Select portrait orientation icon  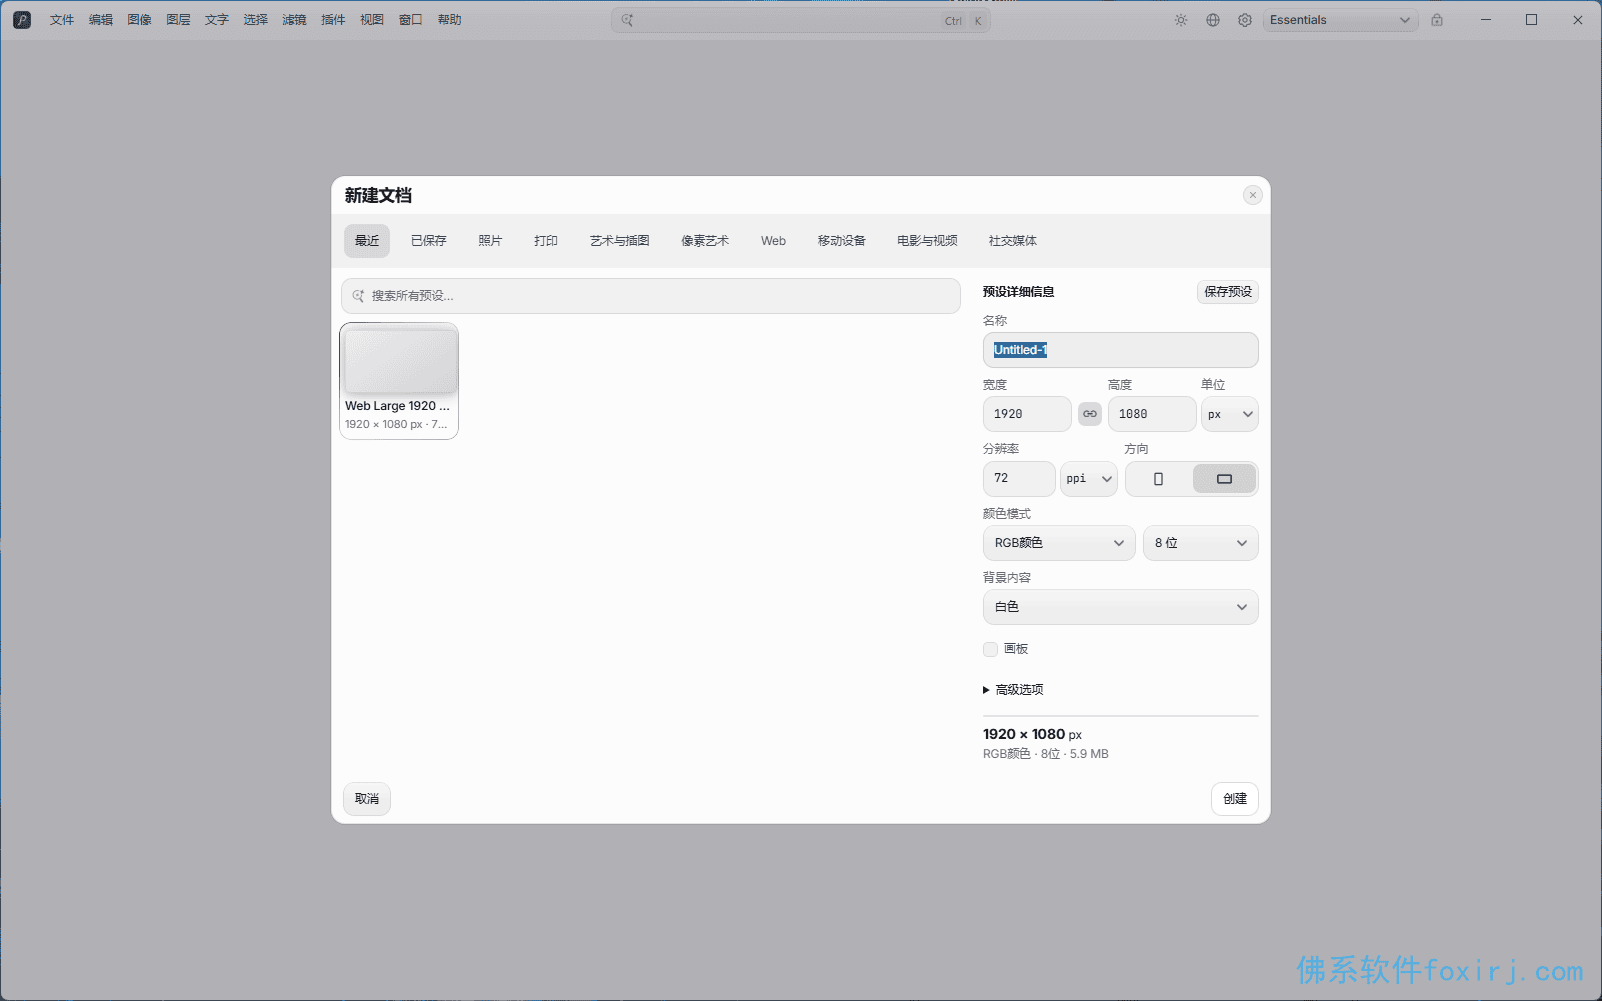coord(1158,479)
